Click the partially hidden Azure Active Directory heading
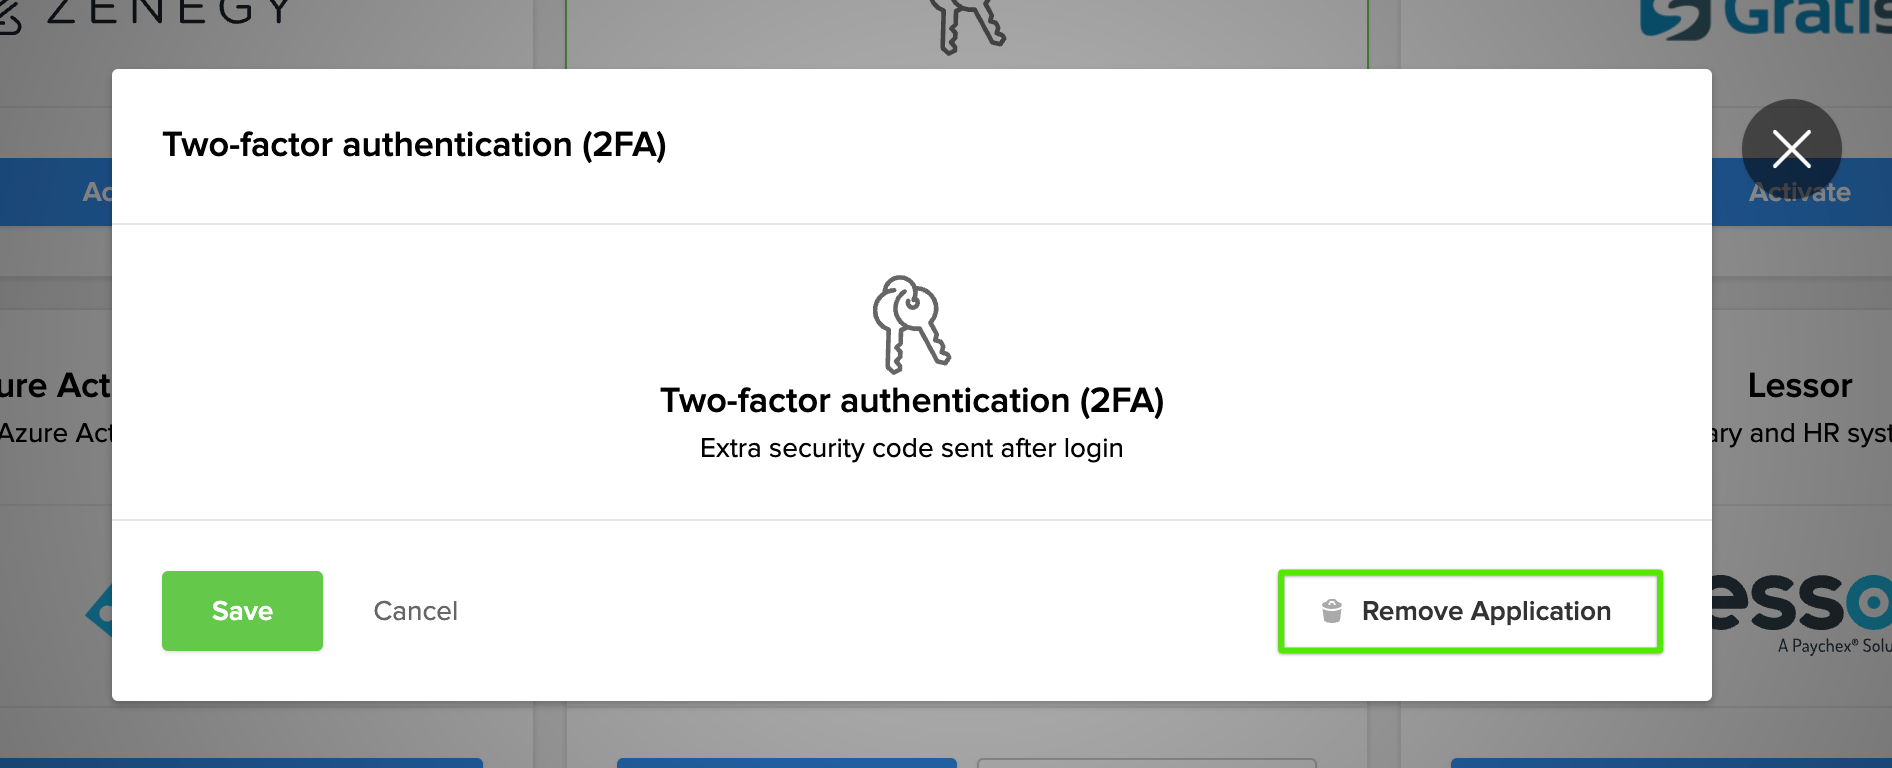Viewport: 1892px width, 768px height. [55, 386]
